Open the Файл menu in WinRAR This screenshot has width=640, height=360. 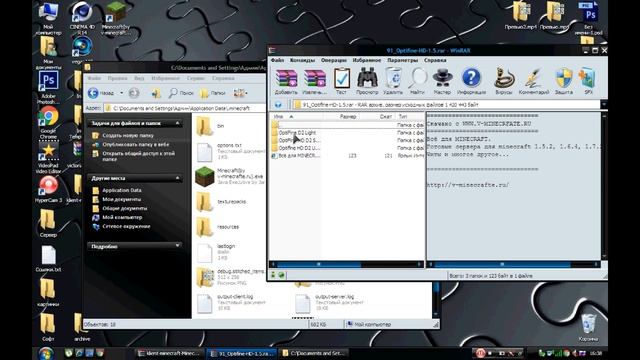pyautogui.click(x=278, y=60)
